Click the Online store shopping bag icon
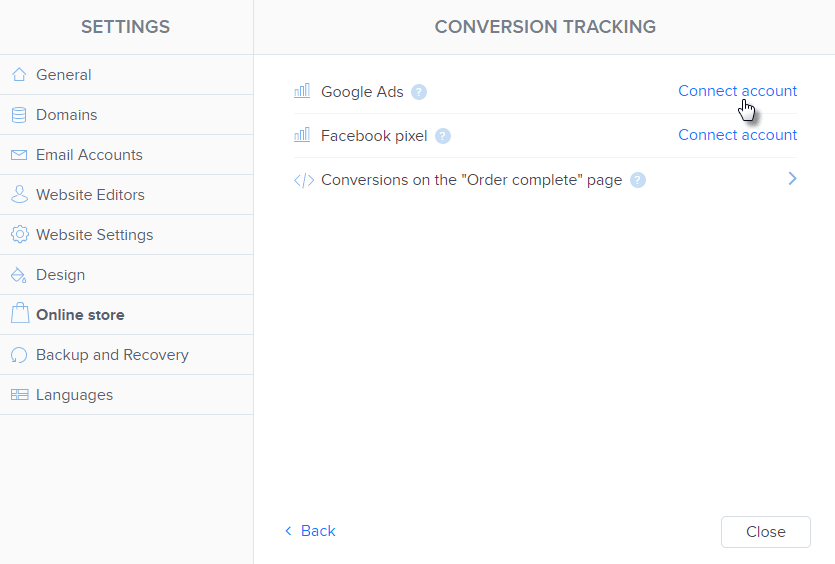835x564 pixels. pyautogui.click(x=19, y=314)
